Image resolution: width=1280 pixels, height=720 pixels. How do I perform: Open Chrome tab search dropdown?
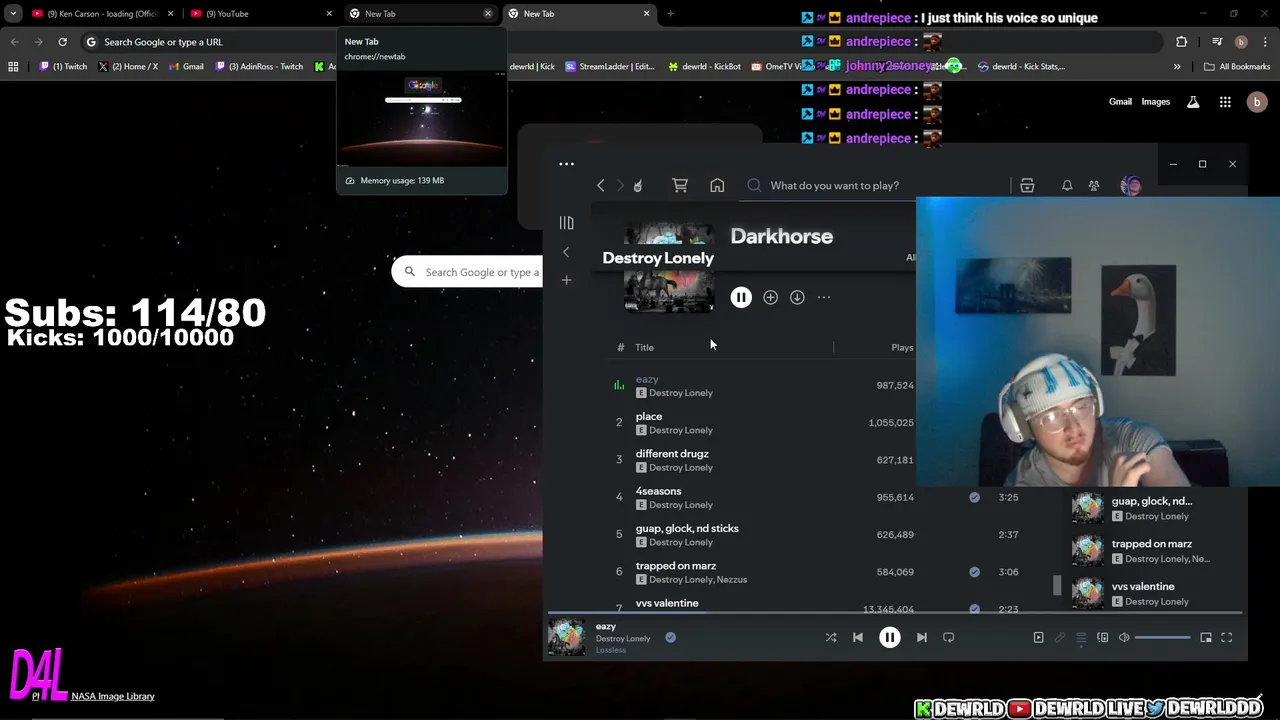(x=13, y=14)
